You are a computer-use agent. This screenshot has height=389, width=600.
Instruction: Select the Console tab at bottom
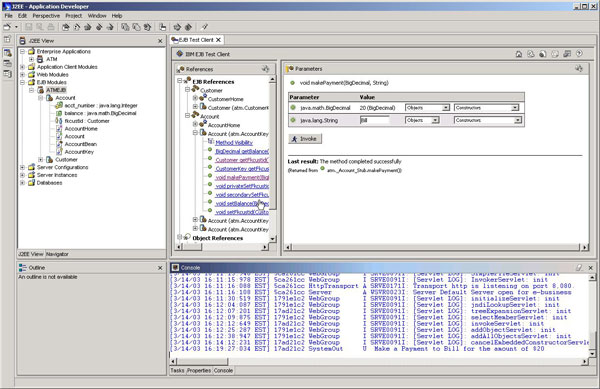click(x=223, y=371)
